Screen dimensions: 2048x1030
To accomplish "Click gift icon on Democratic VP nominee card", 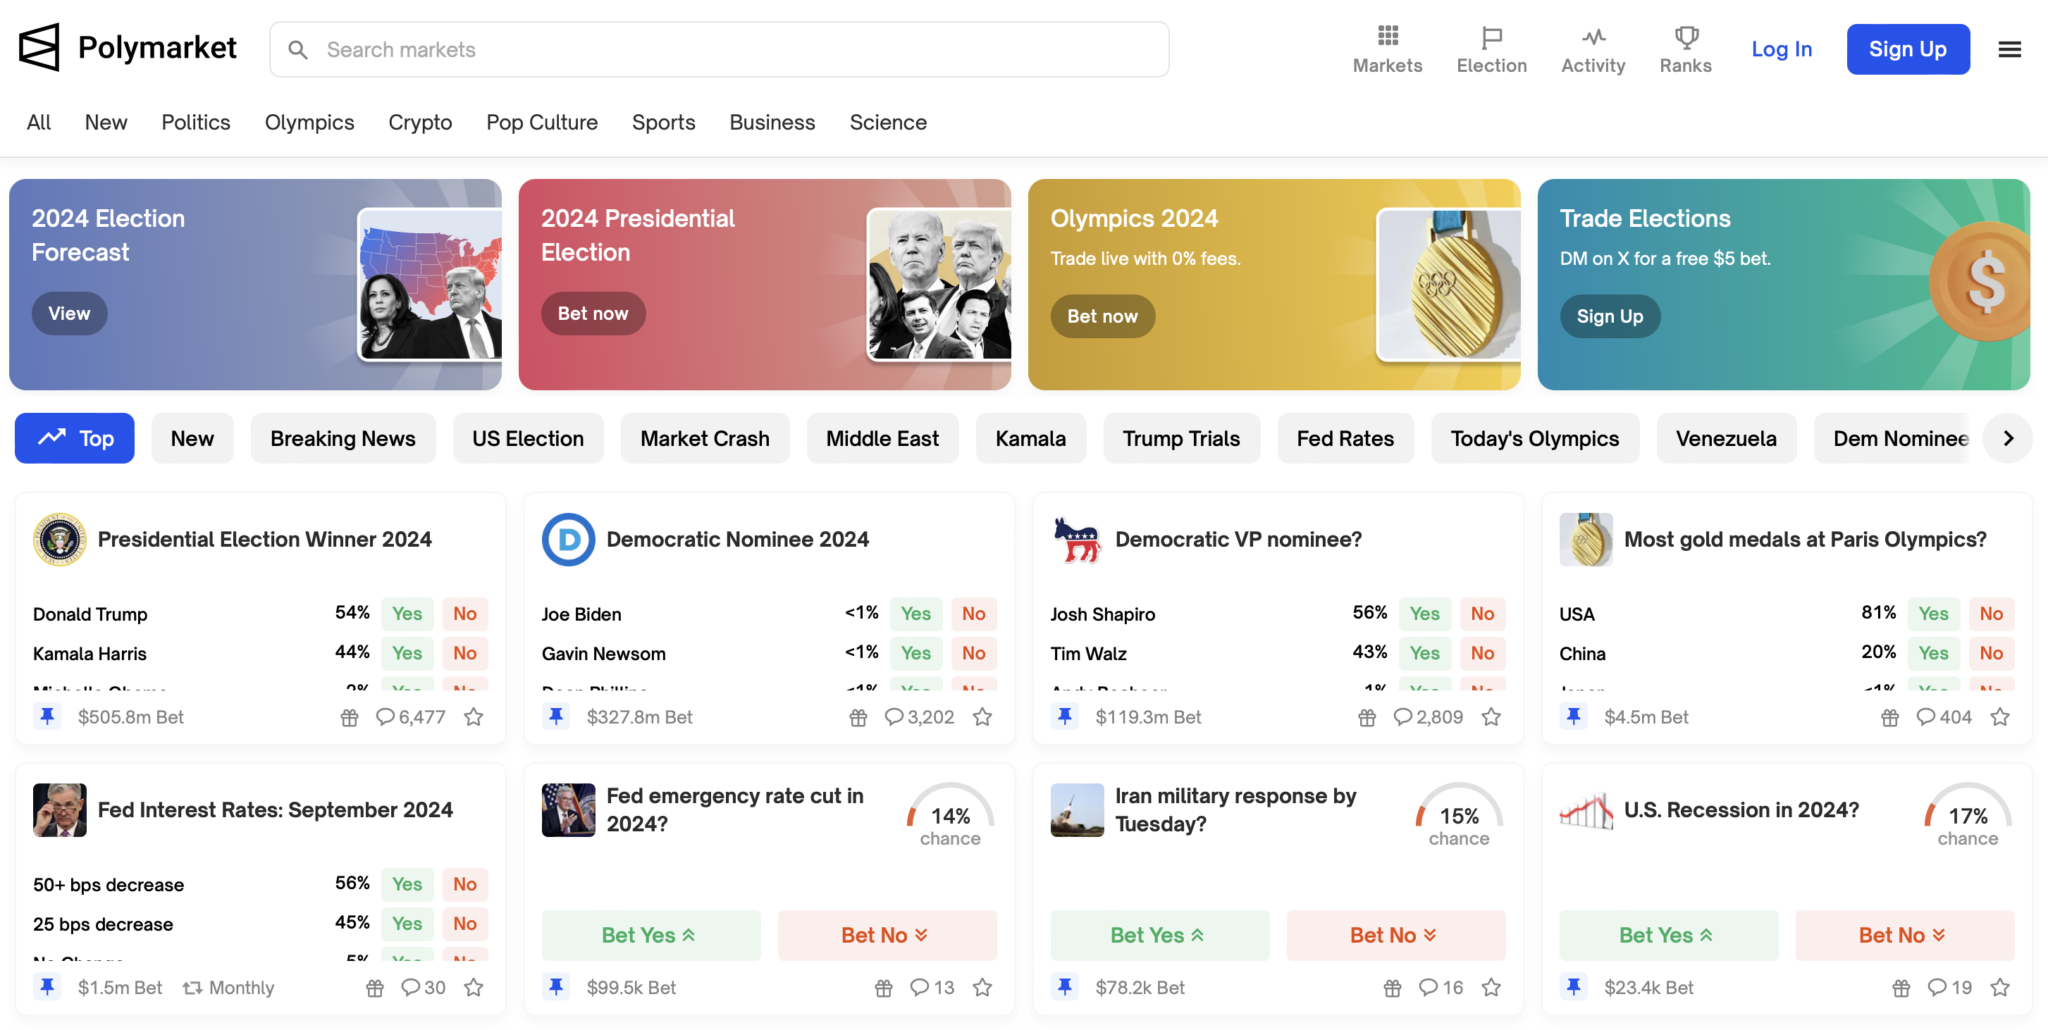I will click(x=1367, y=717).
